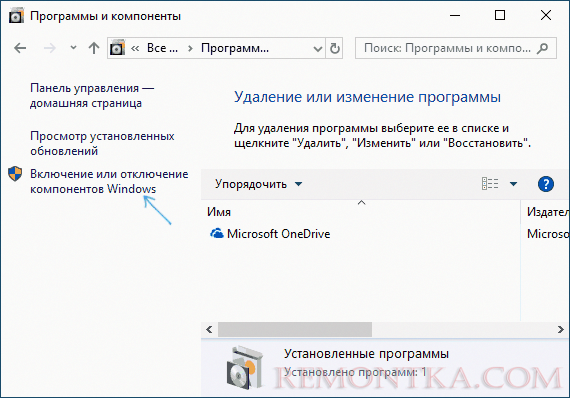Open the 'Все ...' breadcrumb
570x398 pixels.
162,48
